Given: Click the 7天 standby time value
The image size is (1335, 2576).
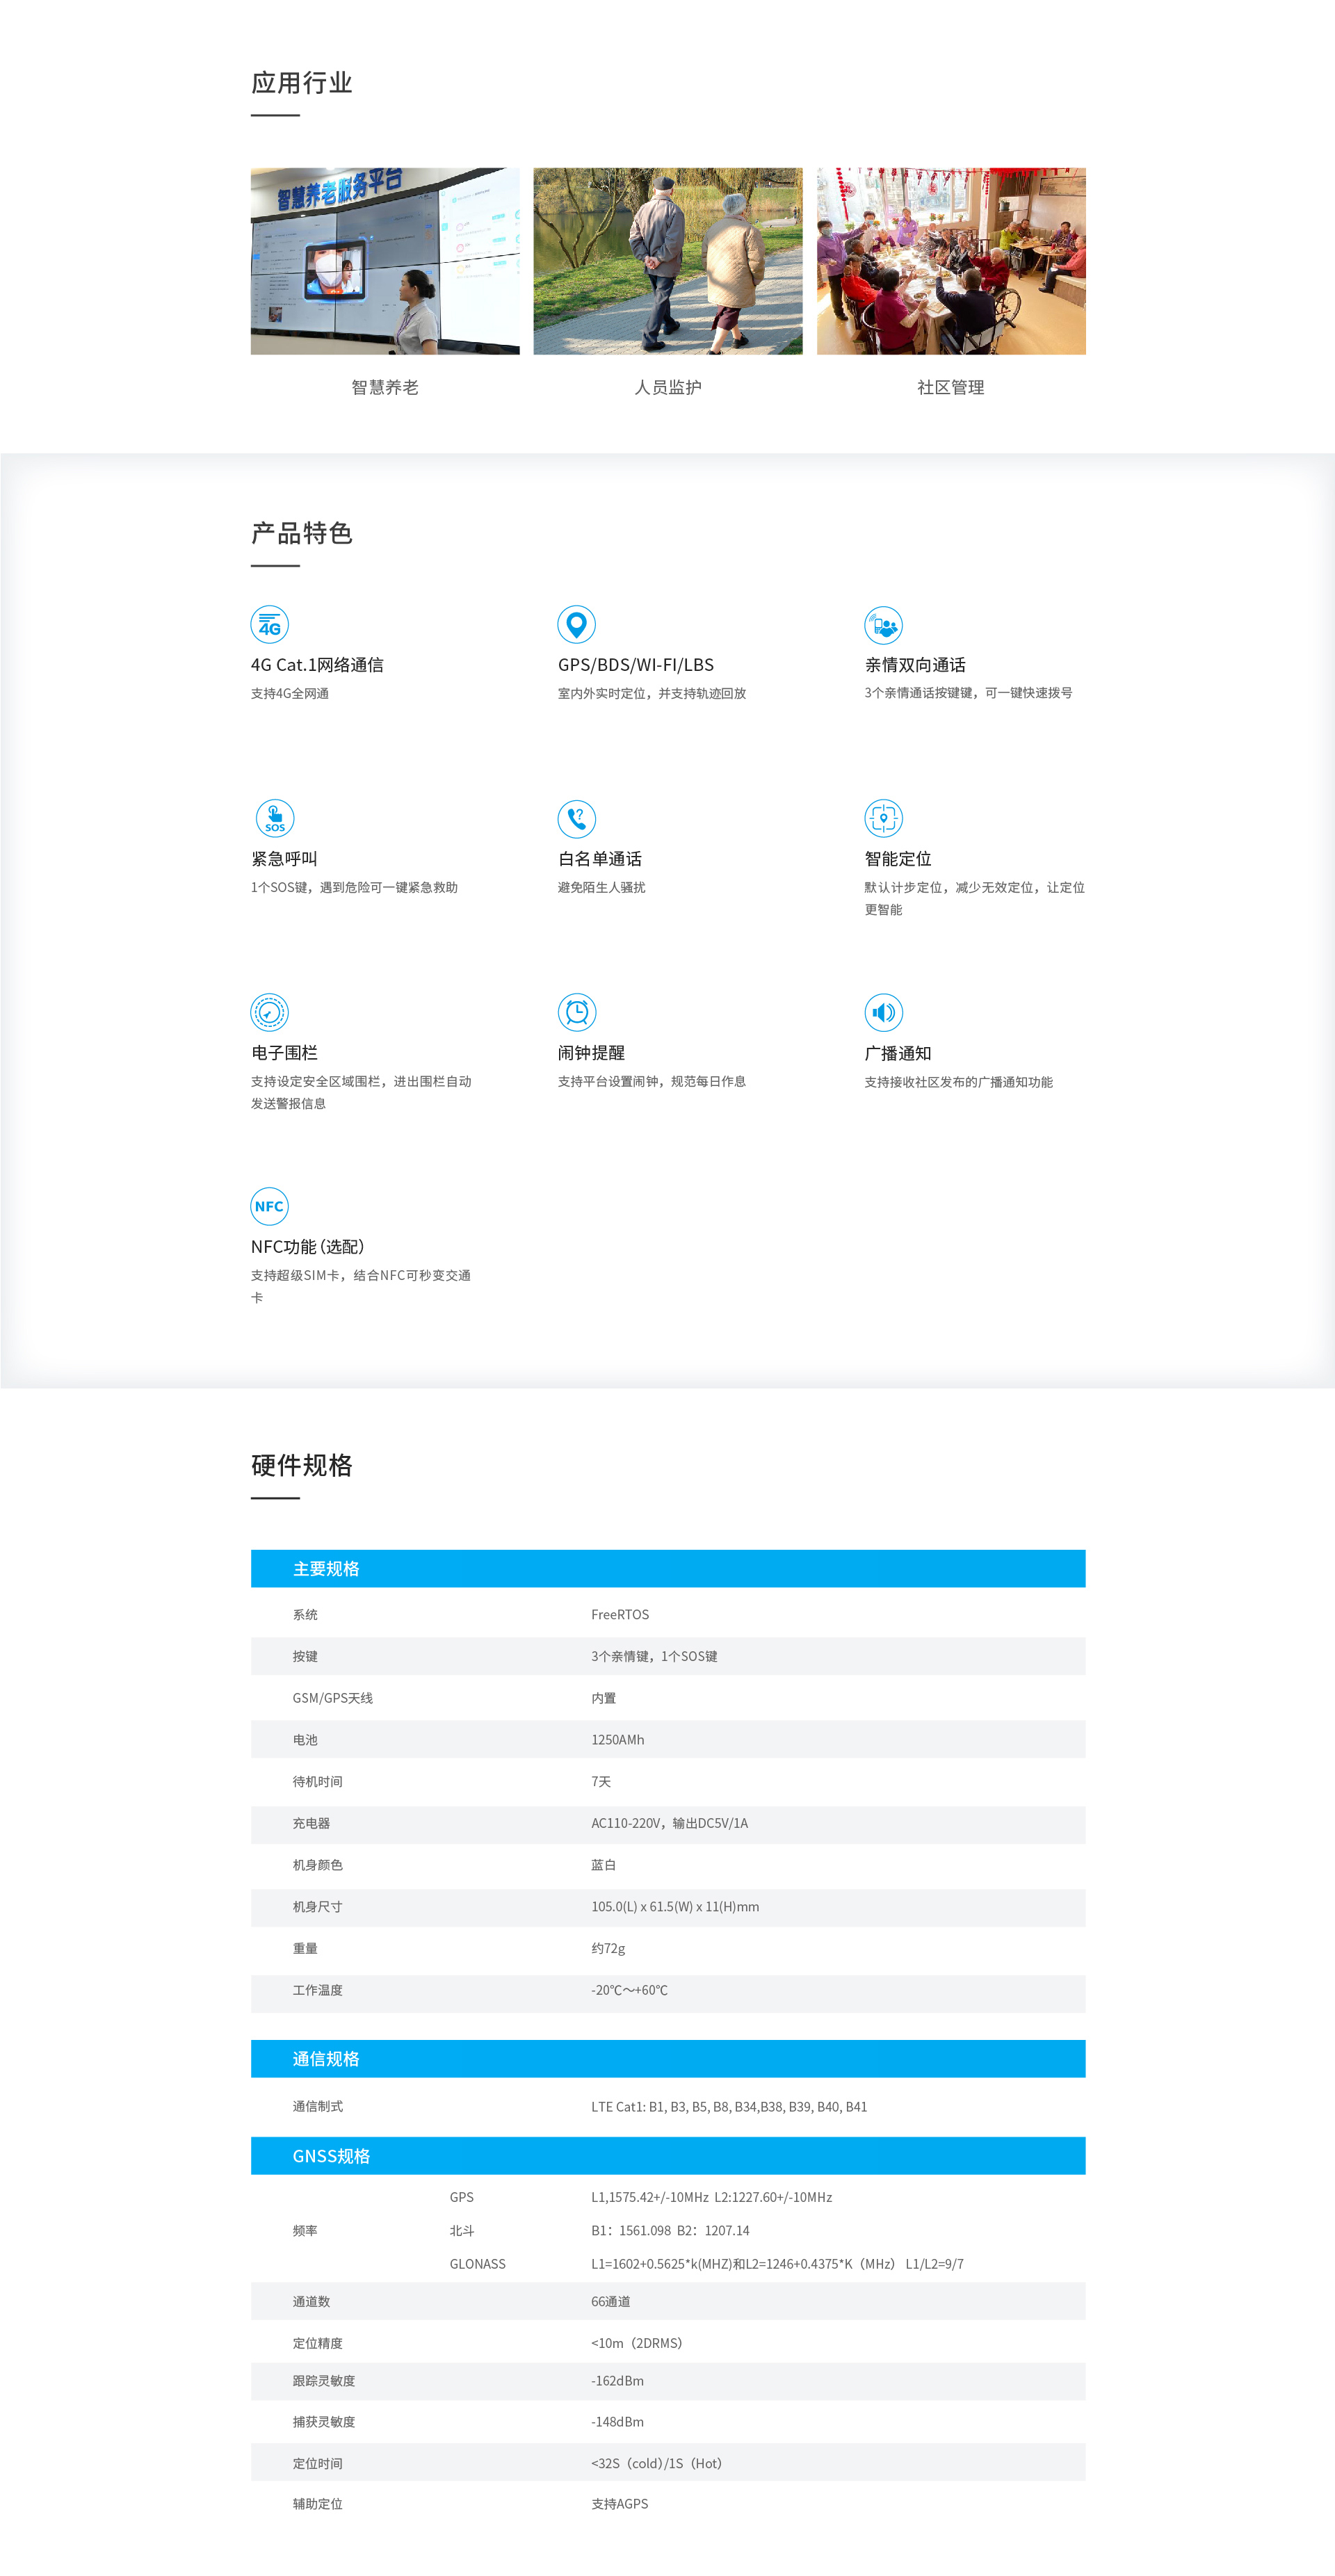Looking at the screenshot, I should pyautogui.click(x=601, y=1781).
